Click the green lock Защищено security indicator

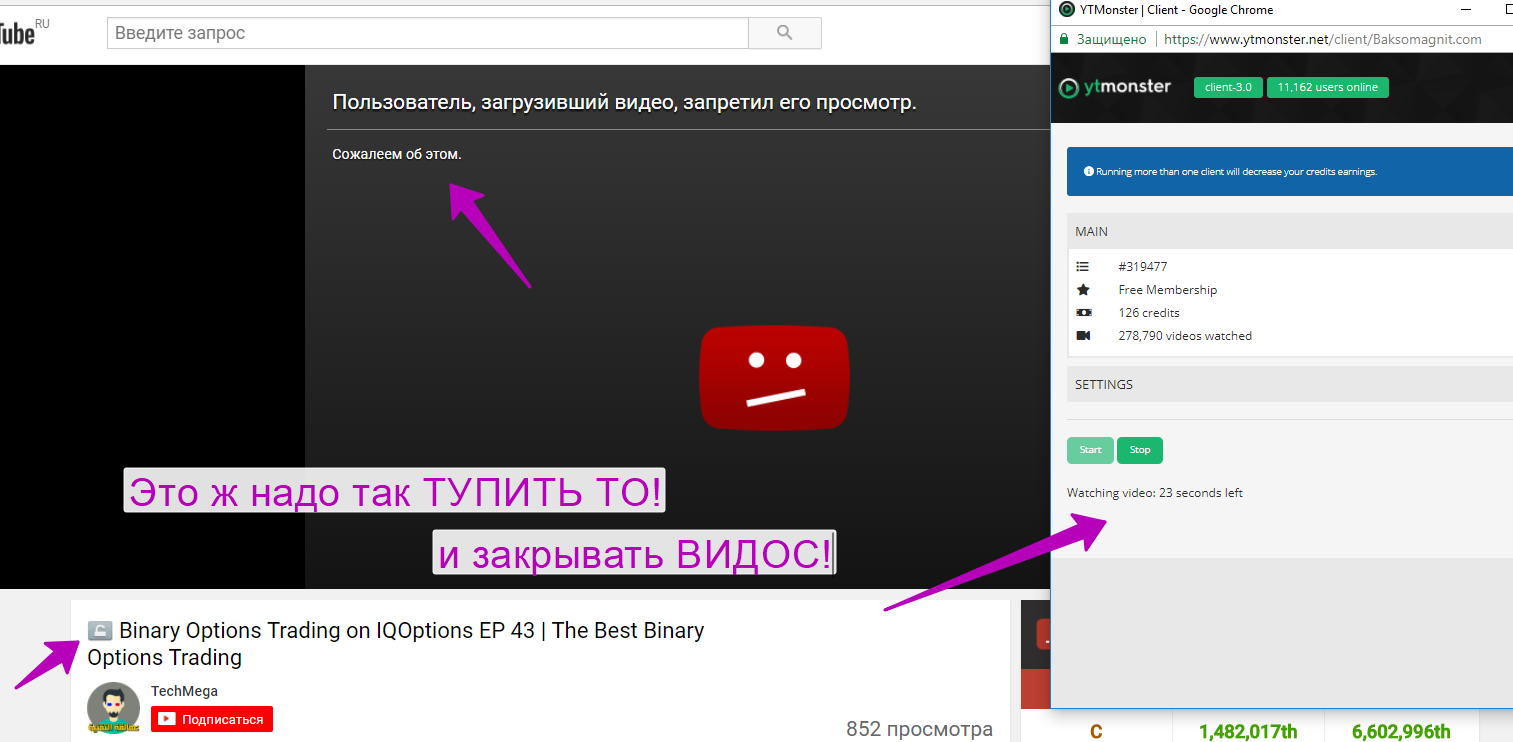[x=1103, y=40]
